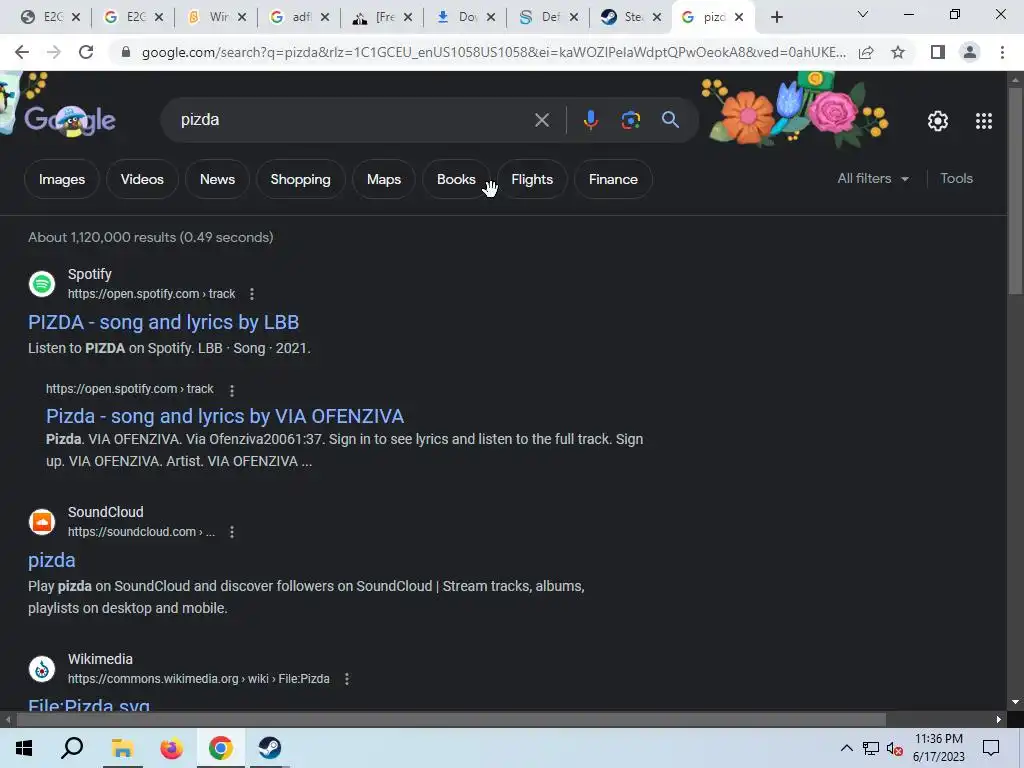
Task: Show hidden system tray icons
Action: pyautogui.click(x=846, y=748)
